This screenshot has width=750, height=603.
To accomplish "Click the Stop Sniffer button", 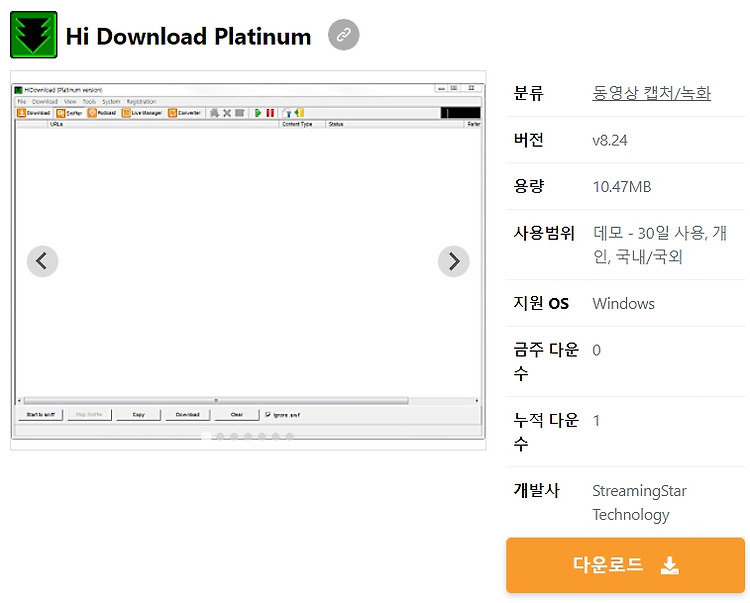I will coord(89,415).
